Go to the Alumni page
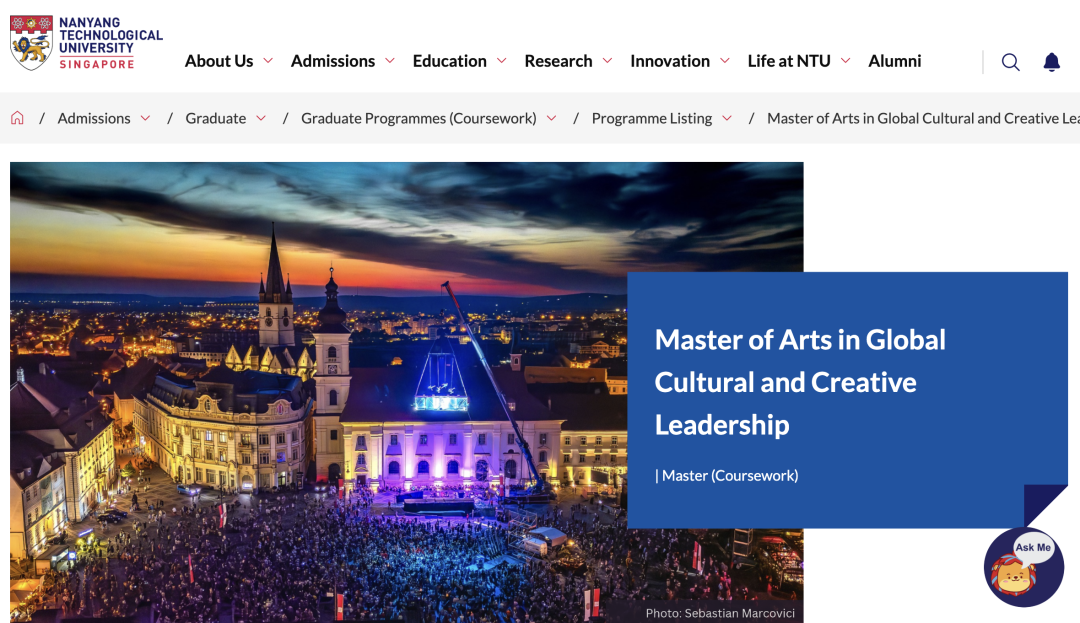This screenshot has width=1080, height=623. tap(895, 61)
